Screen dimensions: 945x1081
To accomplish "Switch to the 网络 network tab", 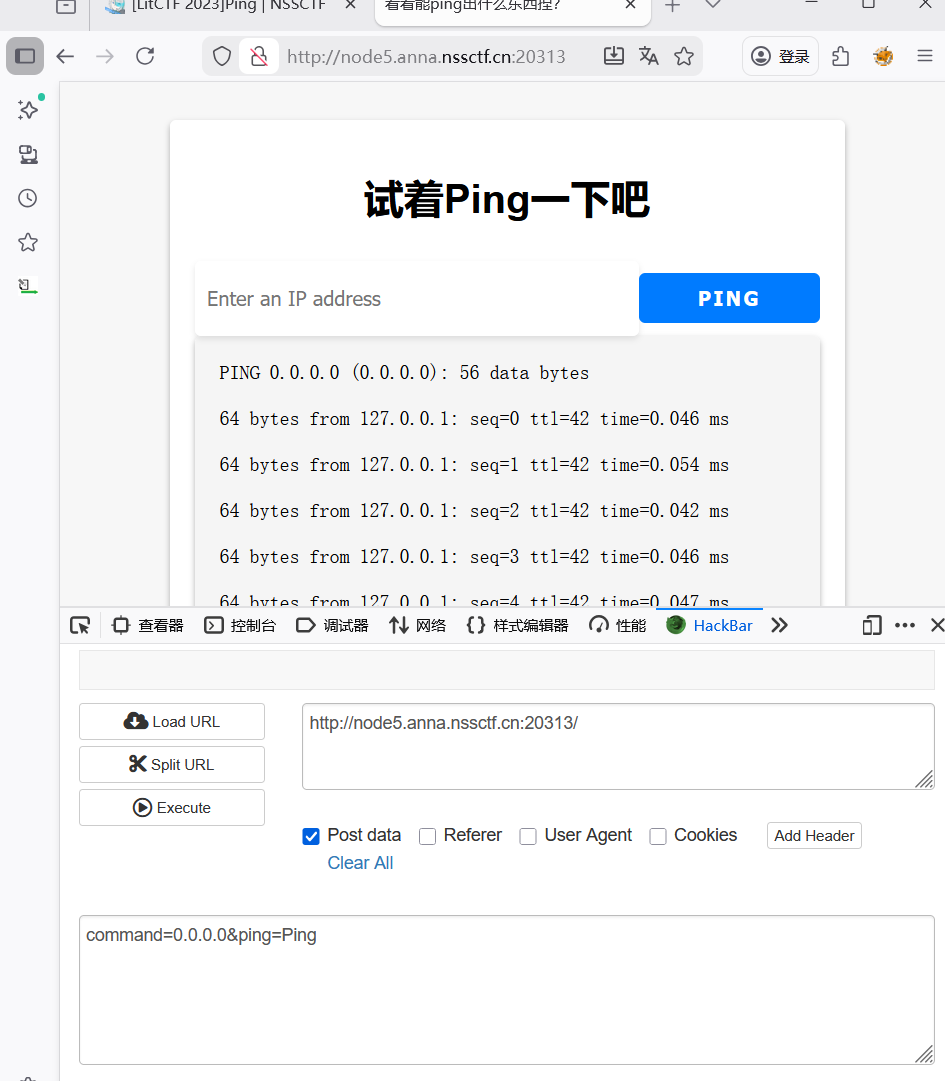I will (418, 625).
